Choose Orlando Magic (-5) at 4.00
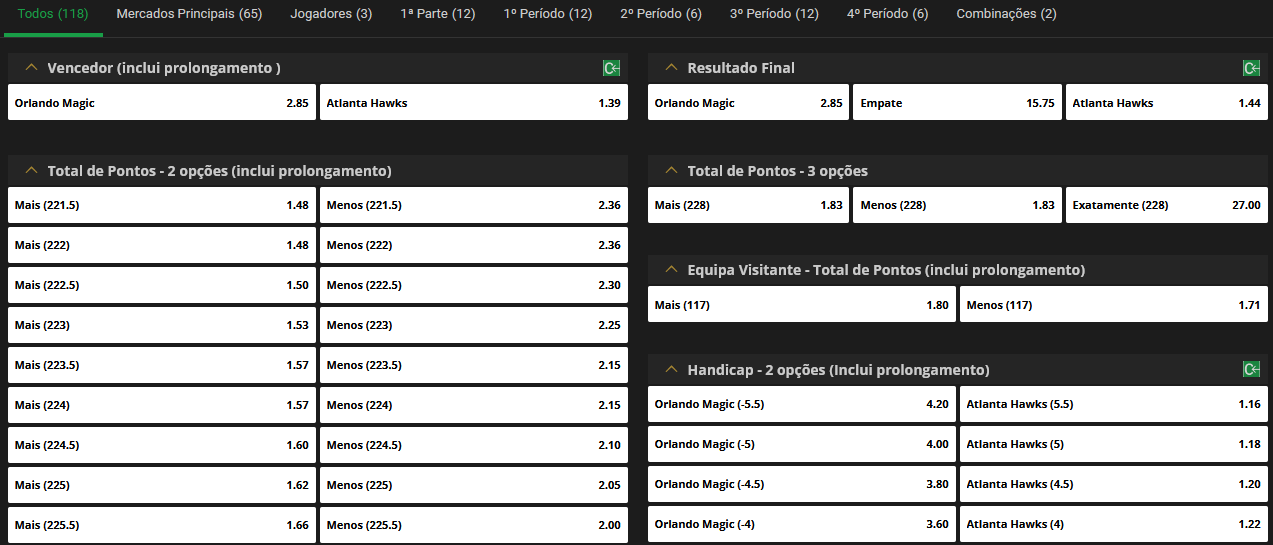Viewport: 1273px width, 545px height. pyautogui.click(x=802, y=444)
